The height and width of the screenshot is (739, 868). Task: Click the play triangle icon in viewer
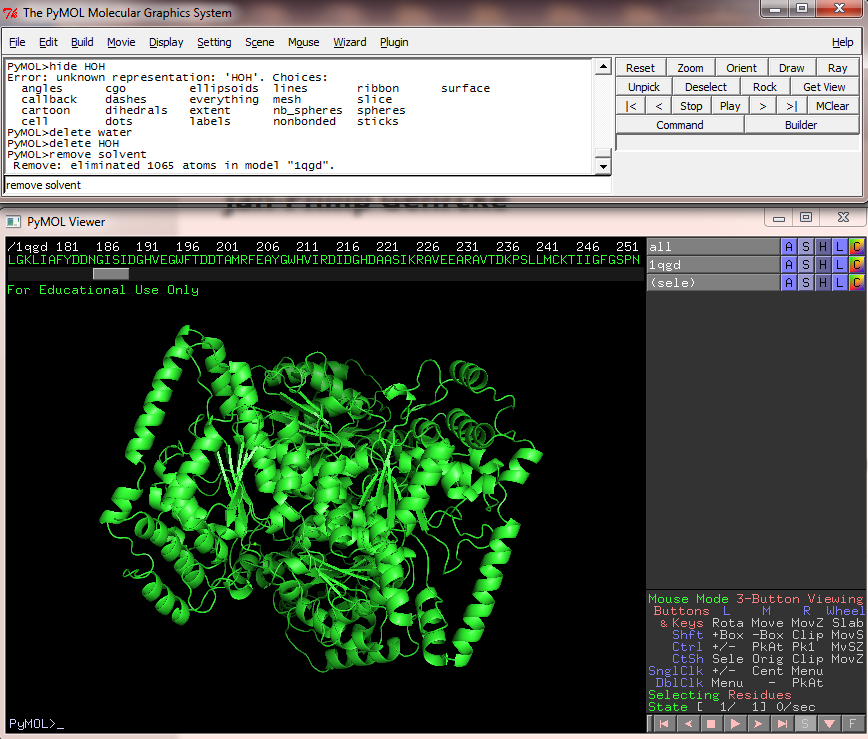tap(735, 724)
